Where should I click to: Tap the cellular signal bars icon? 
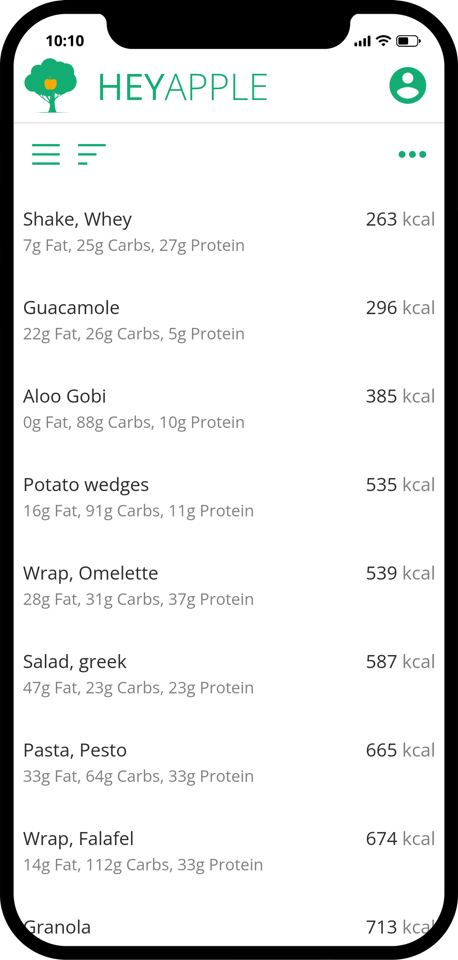point(362,42)
